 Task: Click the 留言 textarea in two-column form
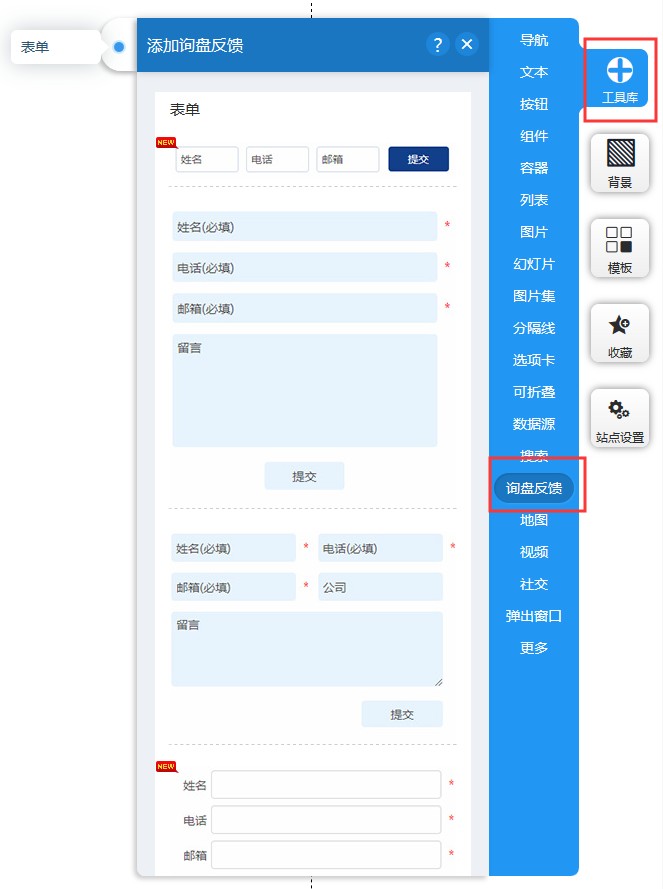click(x=307, y=649)
